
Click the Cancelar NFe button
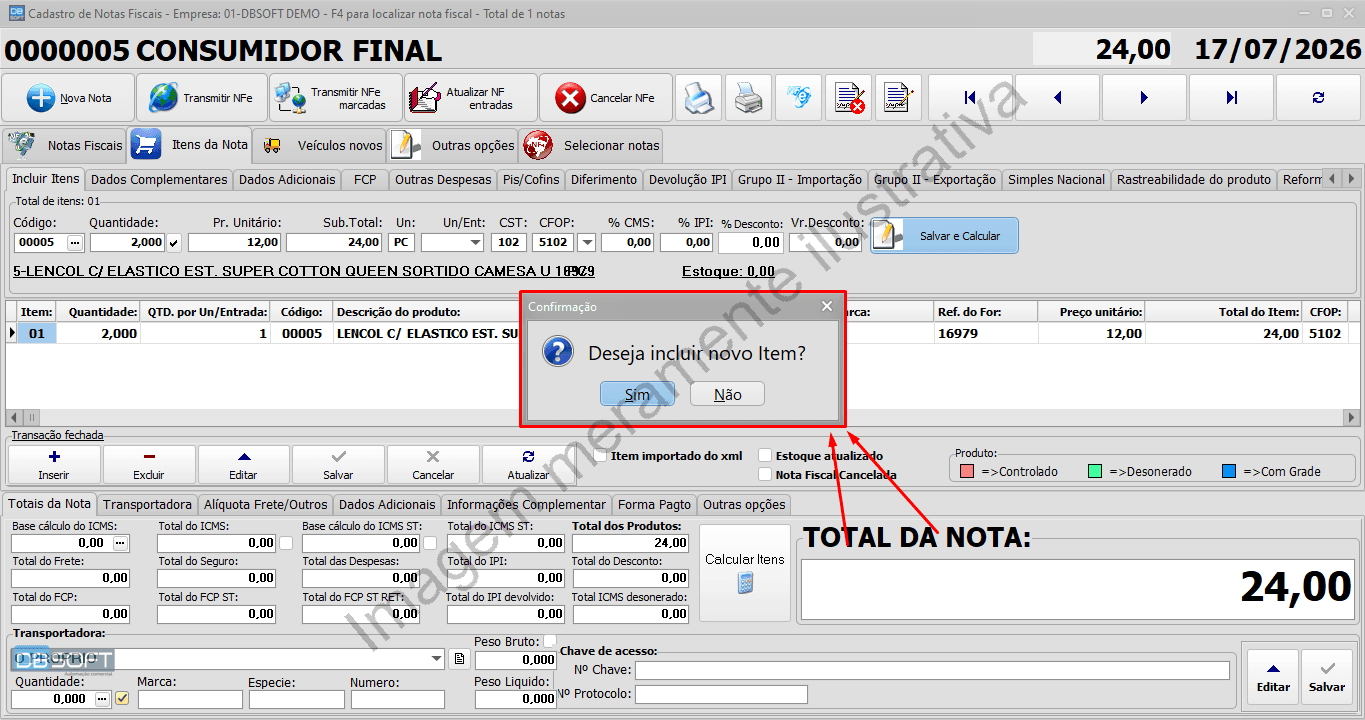pos(605,98)
